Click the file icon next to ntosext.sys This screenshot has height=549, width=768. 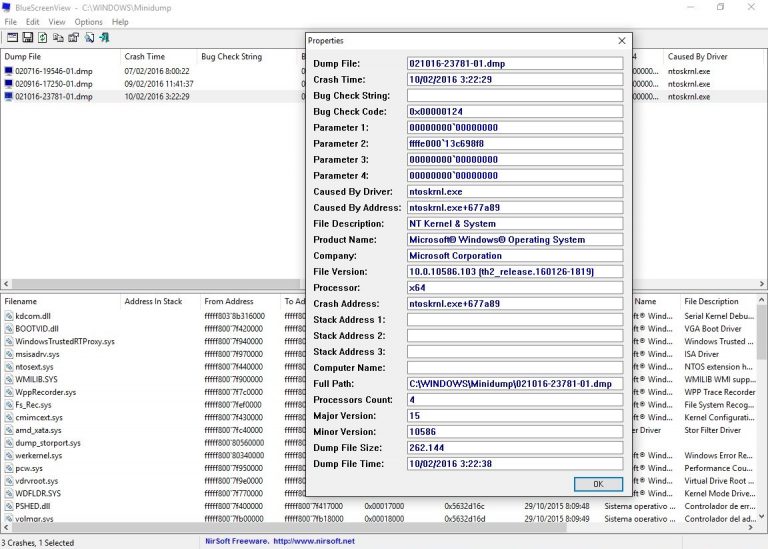9,367
